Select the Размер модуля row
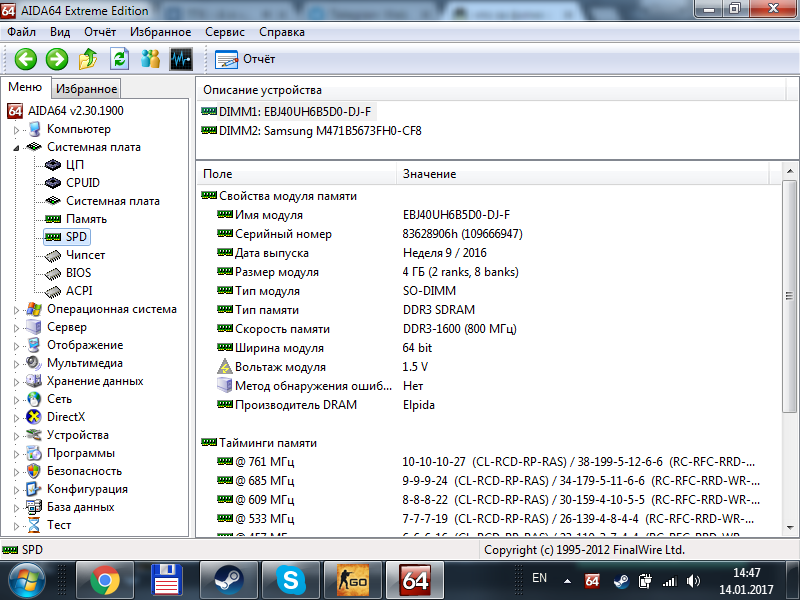Viewport: 800px width, 600px height. (489, 272)
